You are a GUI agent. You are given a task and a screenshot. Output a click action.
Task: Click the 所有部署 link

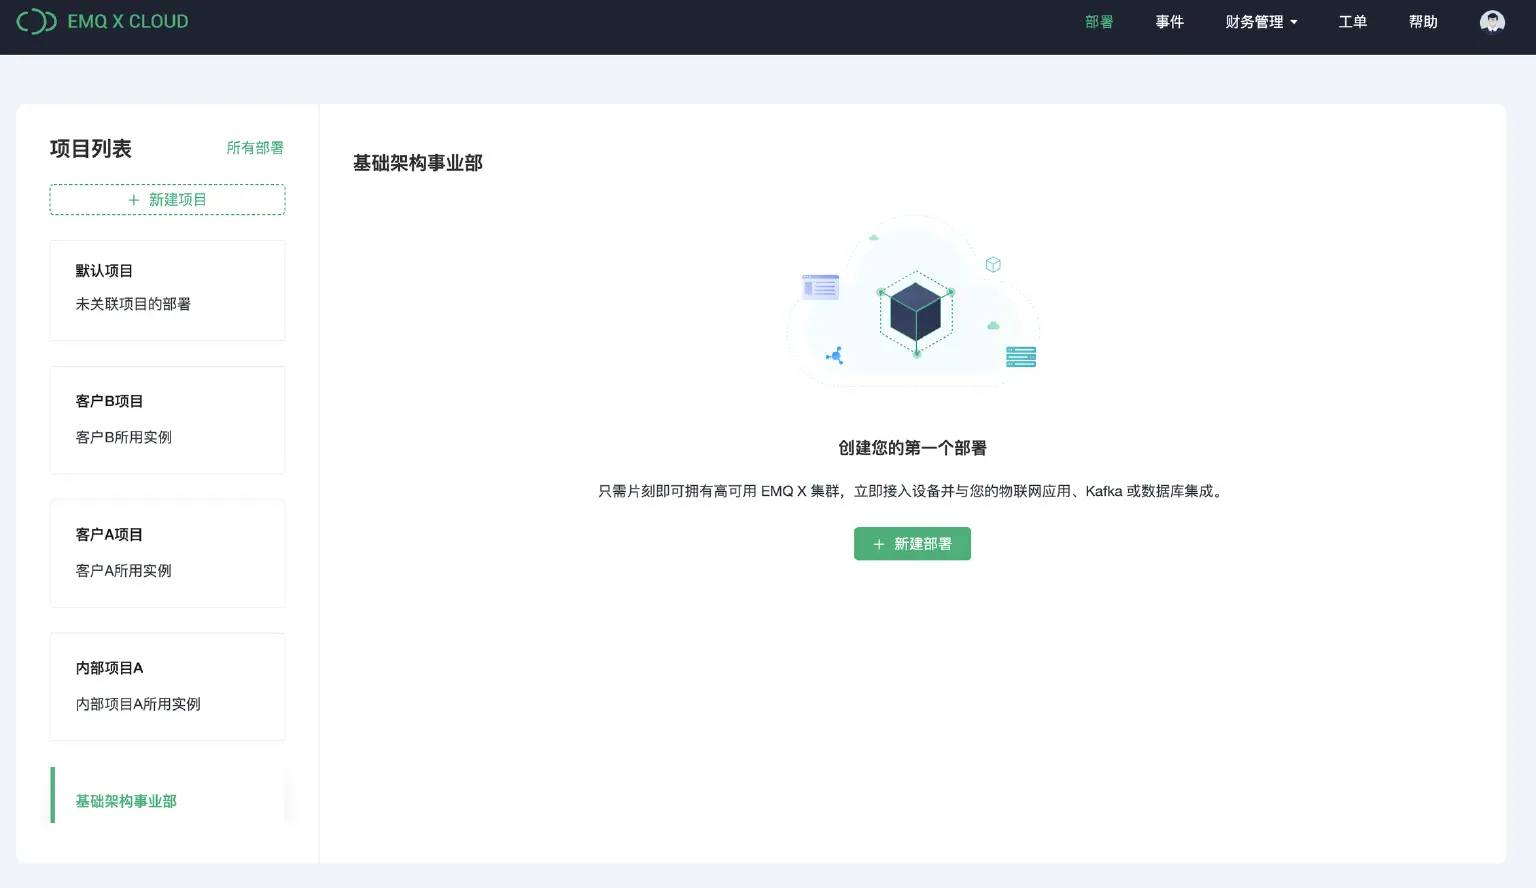pos(255,147)
